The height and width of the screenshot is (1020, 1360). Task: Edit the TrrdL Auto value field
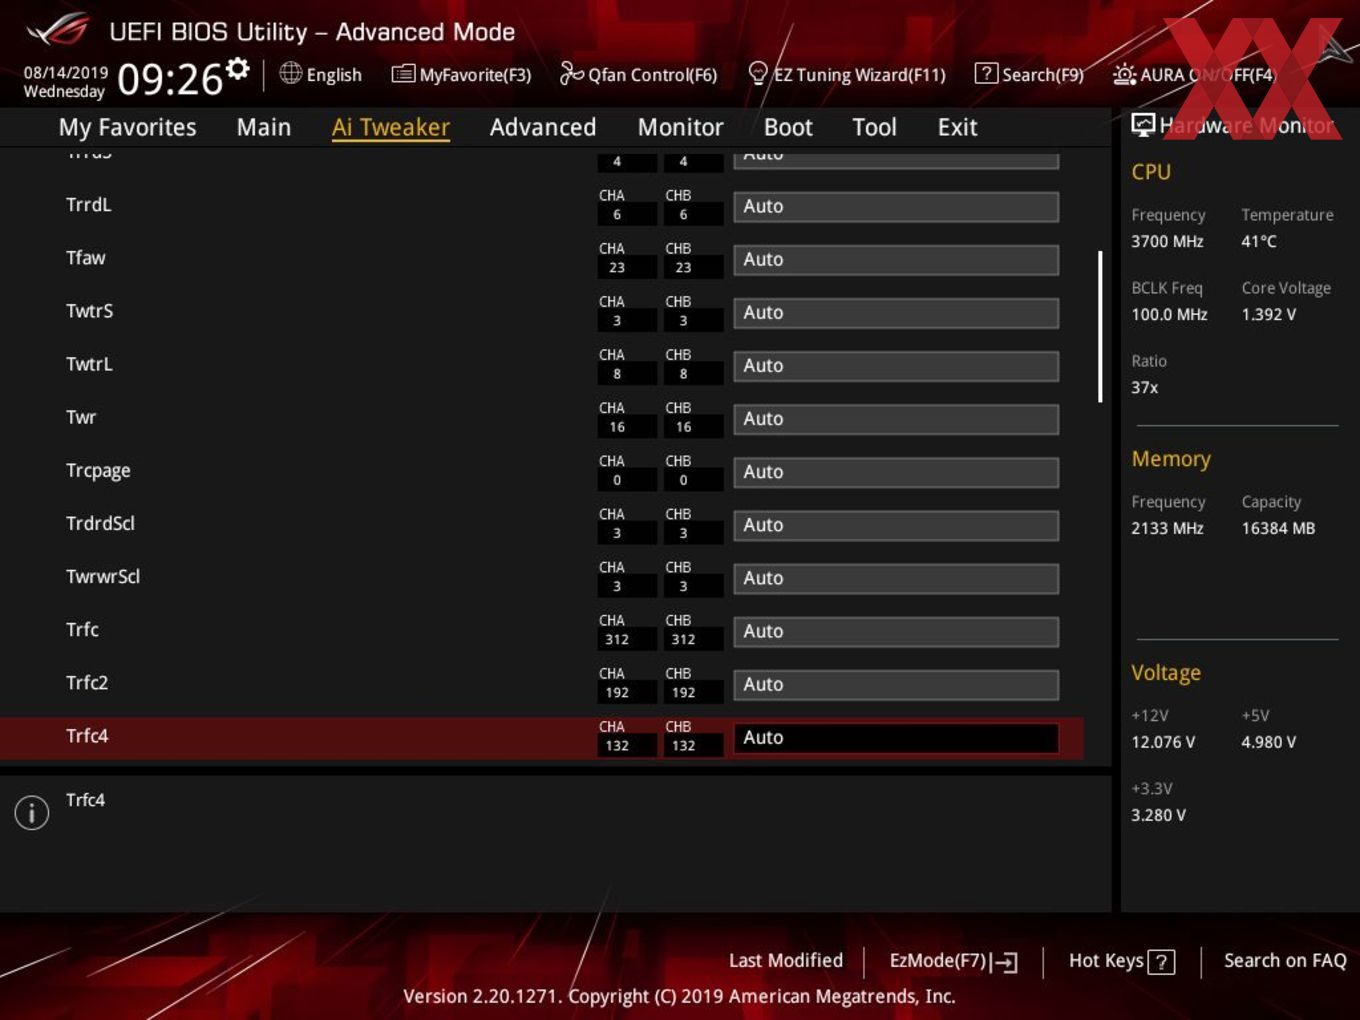pyautogui.click(x=896, y=207)
